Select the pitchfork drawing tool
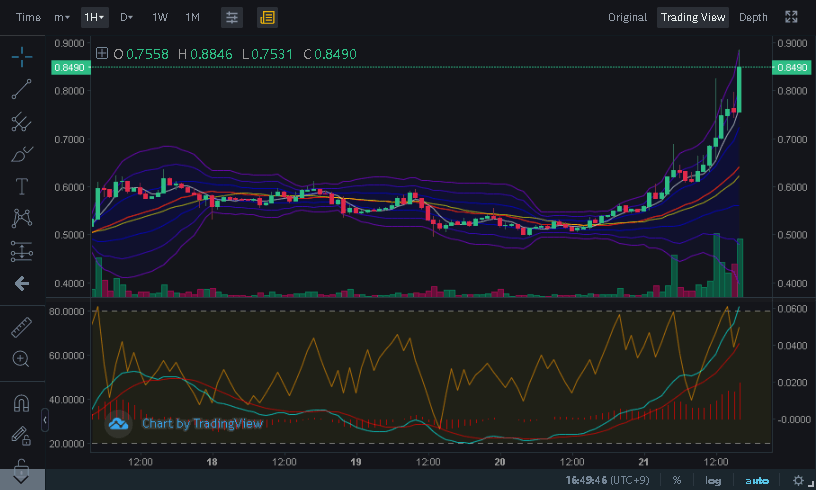This screenshot has width=816, height=490. coord(22,122)
